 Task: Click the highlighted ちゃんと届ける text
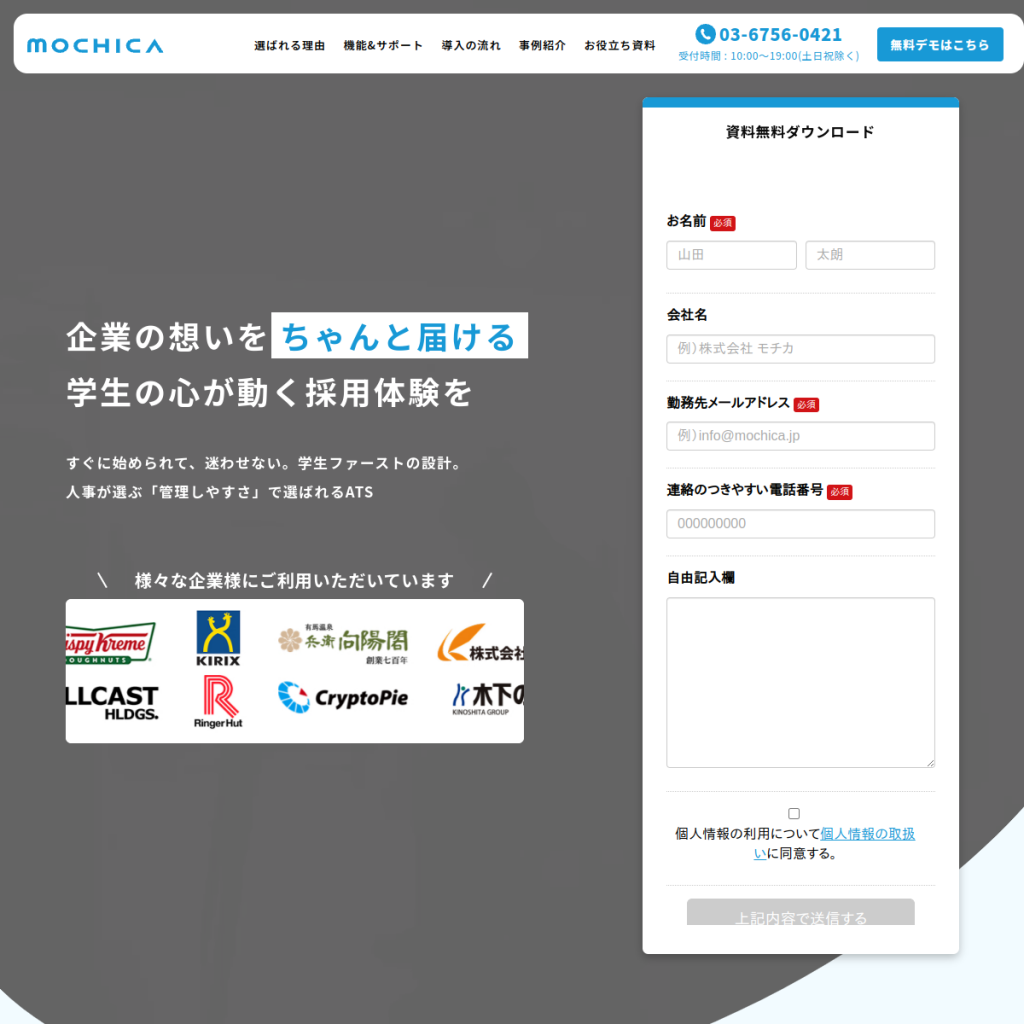400,336
